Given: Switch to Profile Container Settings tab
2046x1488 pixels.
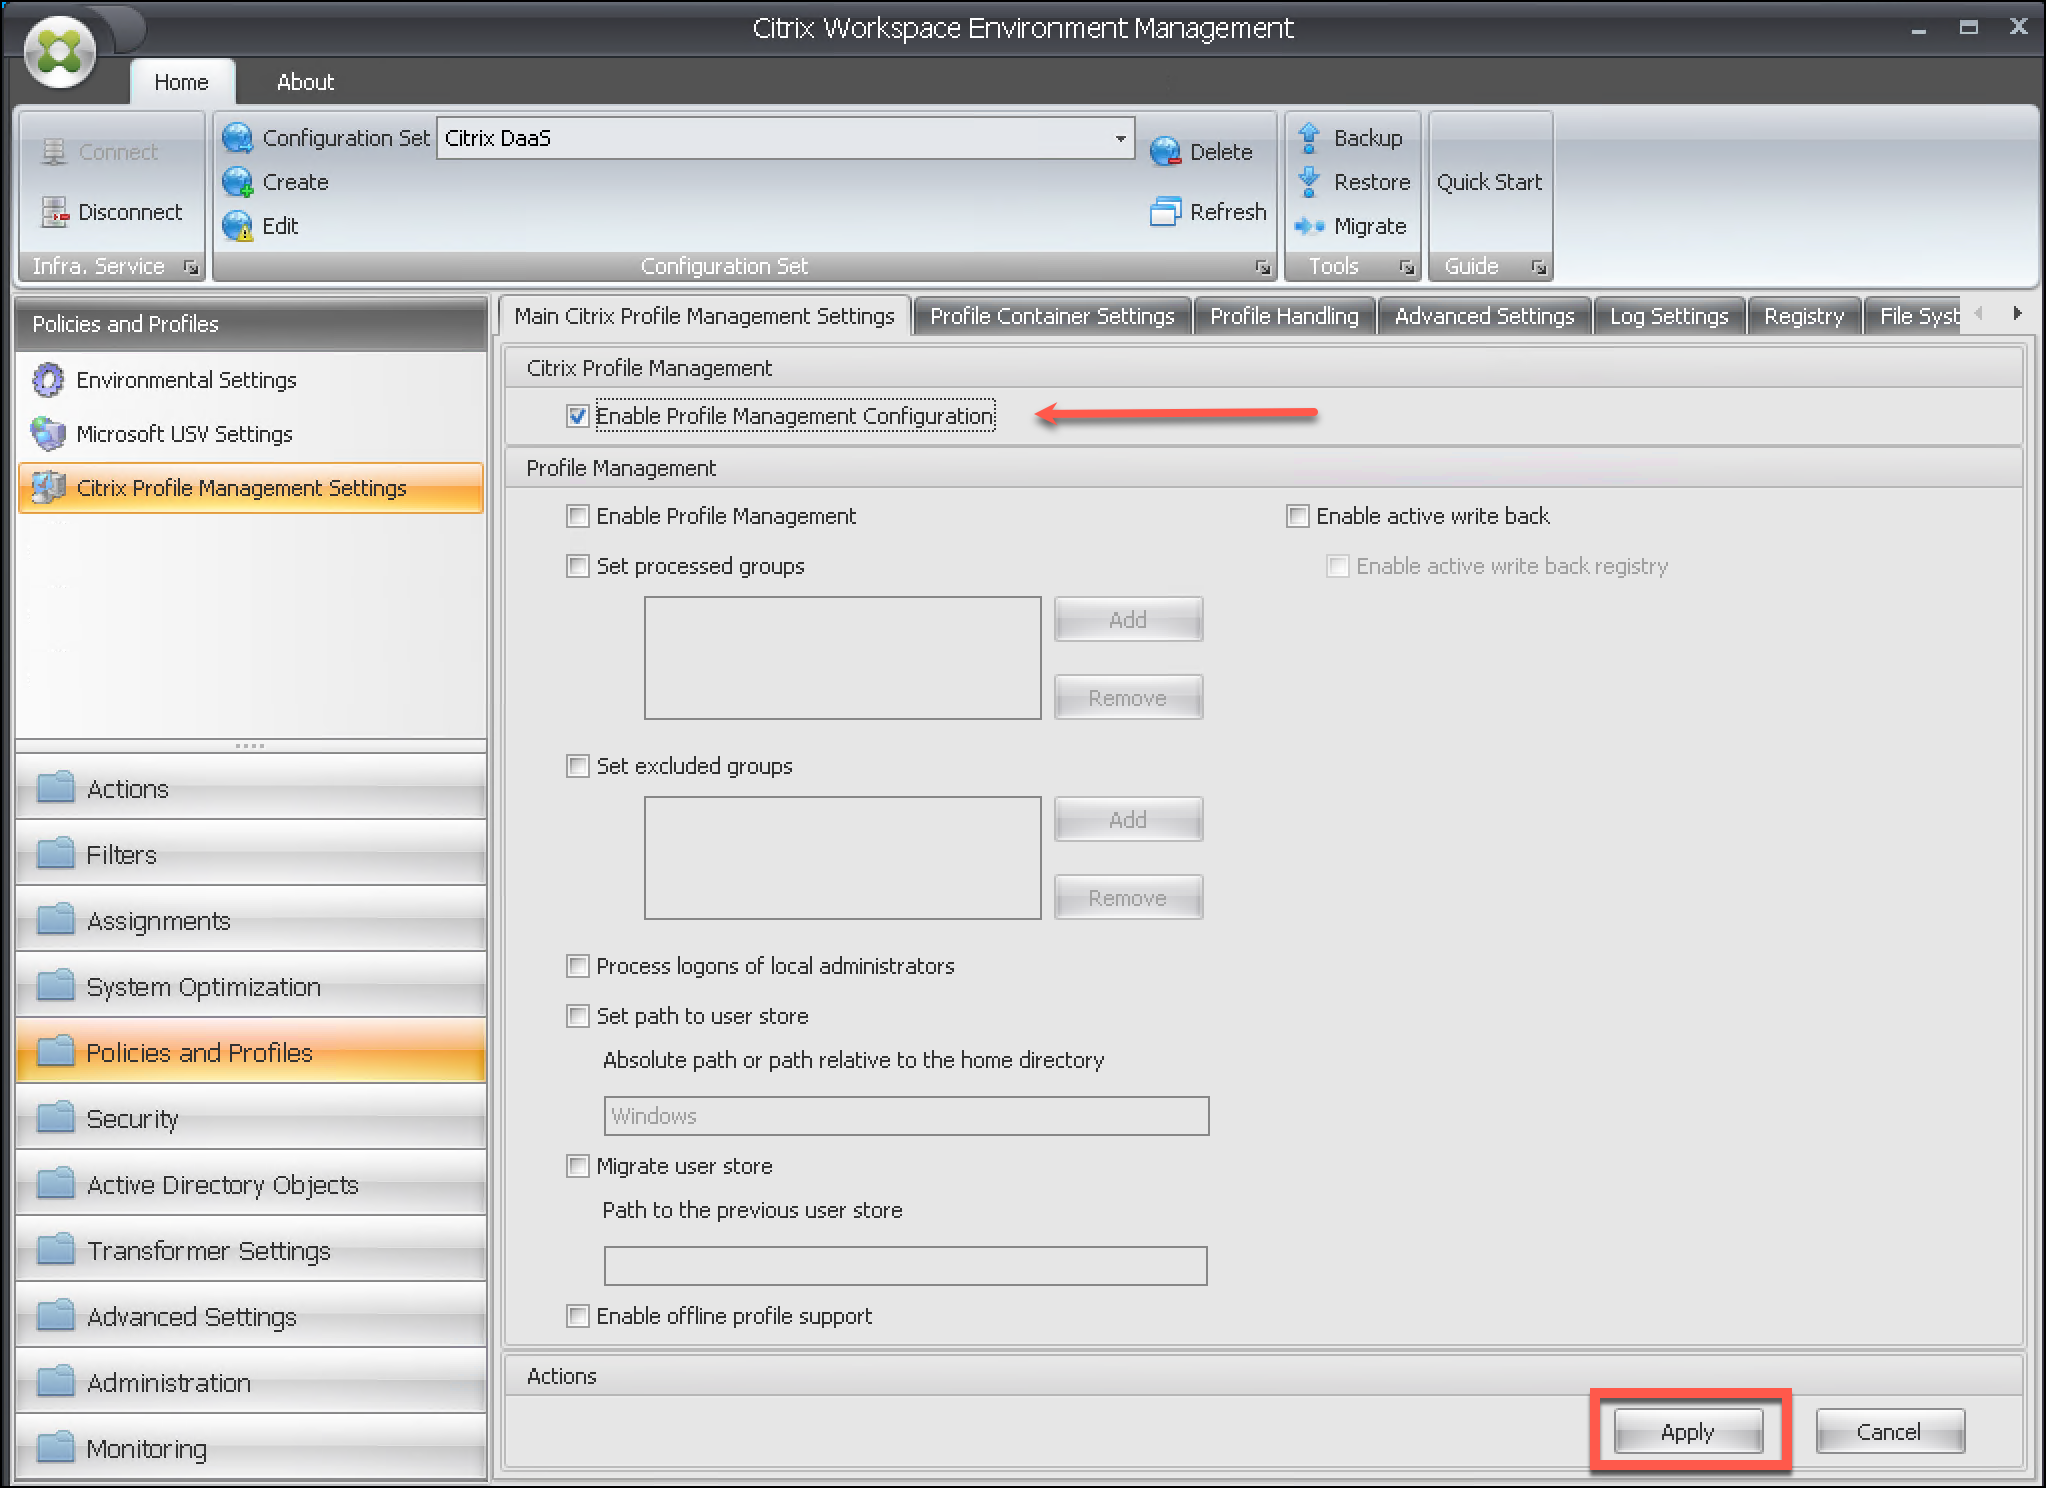Looking at the screenshot, I should [x=1052, y=316].
